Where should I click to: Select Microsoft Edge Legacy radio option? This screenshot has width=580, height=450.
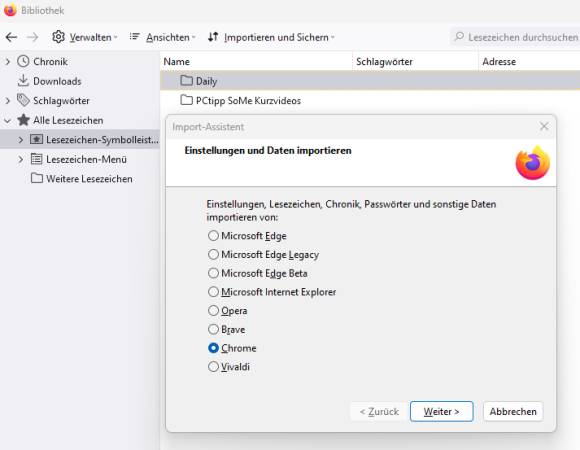pos(213,254)
